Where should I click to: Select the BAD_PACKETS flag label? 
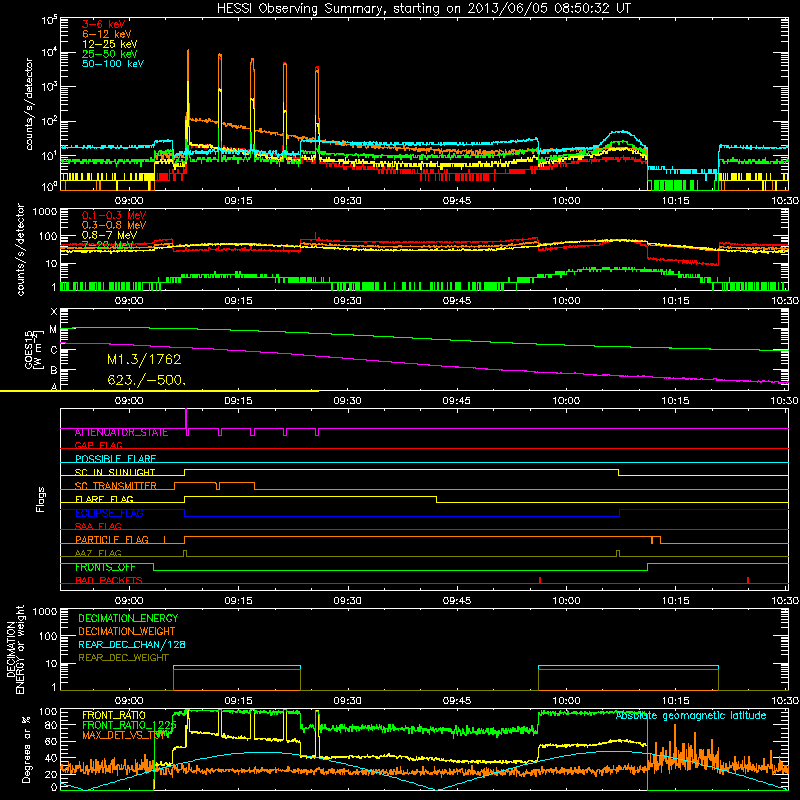pos(109,580)
